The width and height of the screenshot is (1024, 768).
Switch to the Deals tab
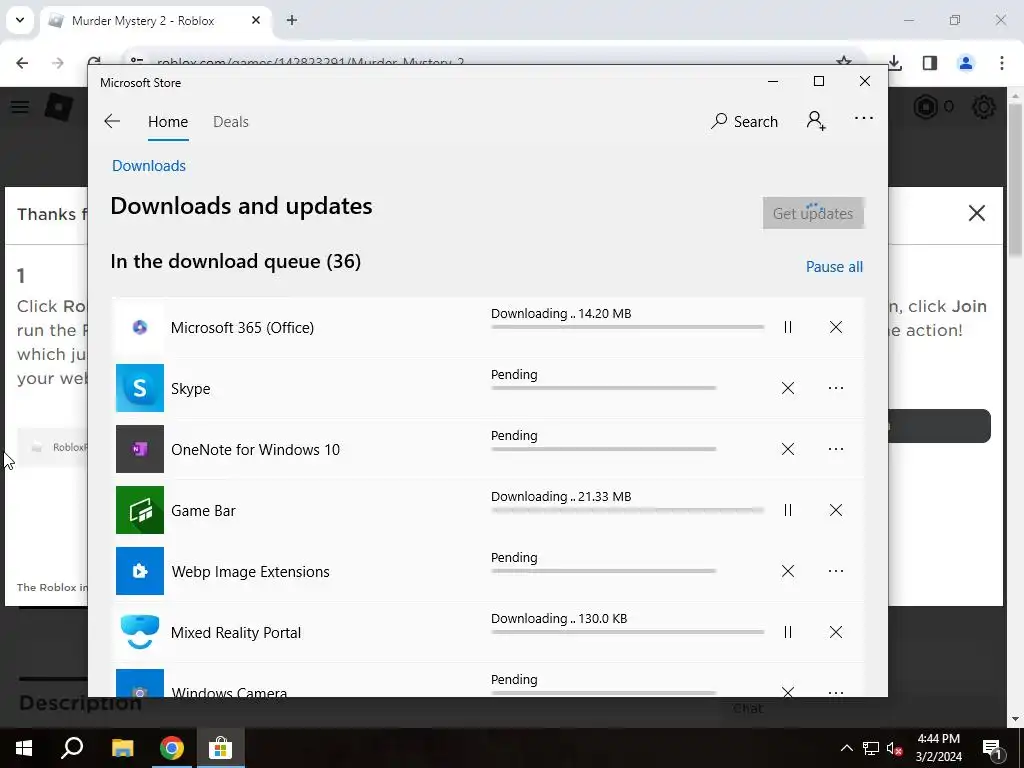click(231, 122)
